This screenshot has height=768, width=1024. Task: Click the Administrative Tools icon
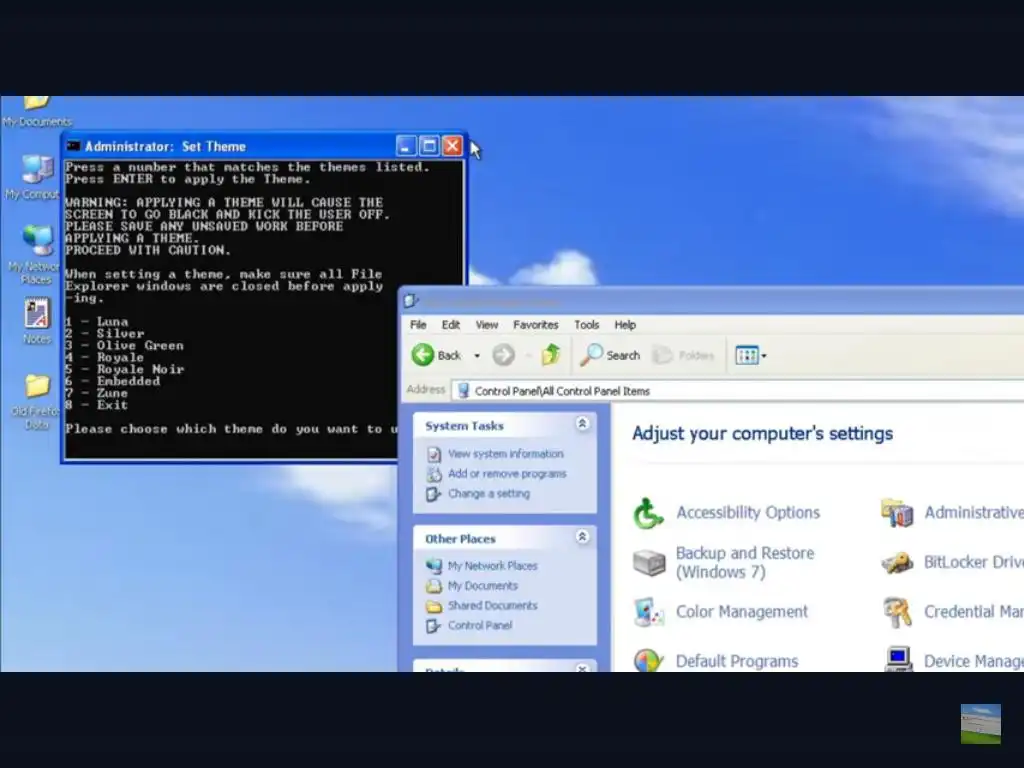pos(897,513)
